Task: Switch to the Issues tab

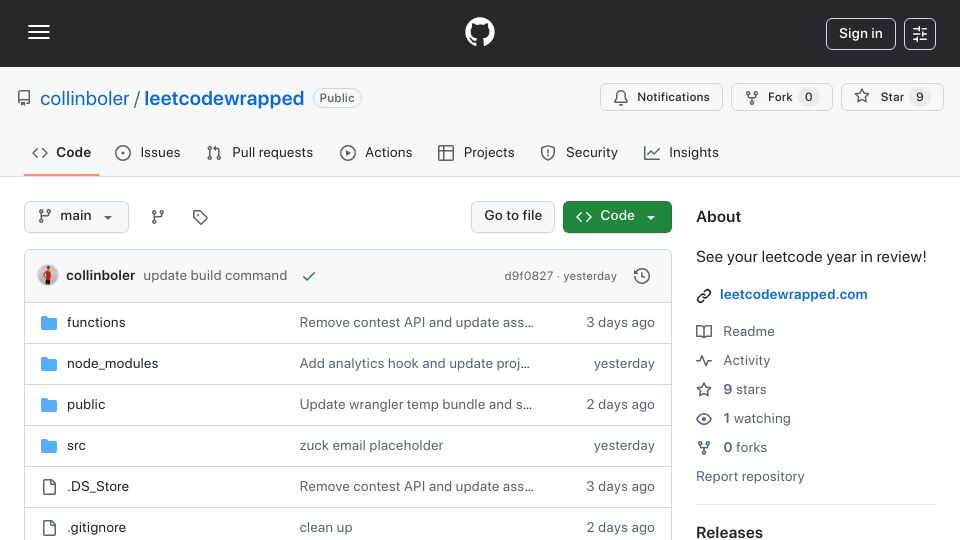Action: (148, 152)
